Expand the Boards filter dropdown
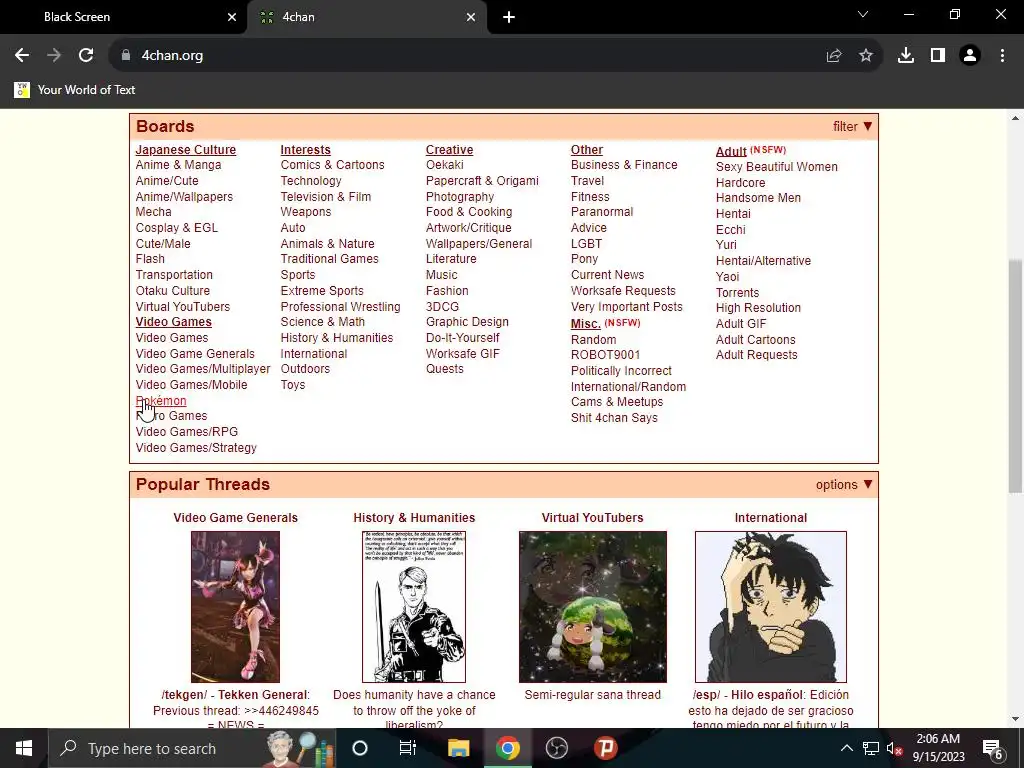 [x=852, y=127]
